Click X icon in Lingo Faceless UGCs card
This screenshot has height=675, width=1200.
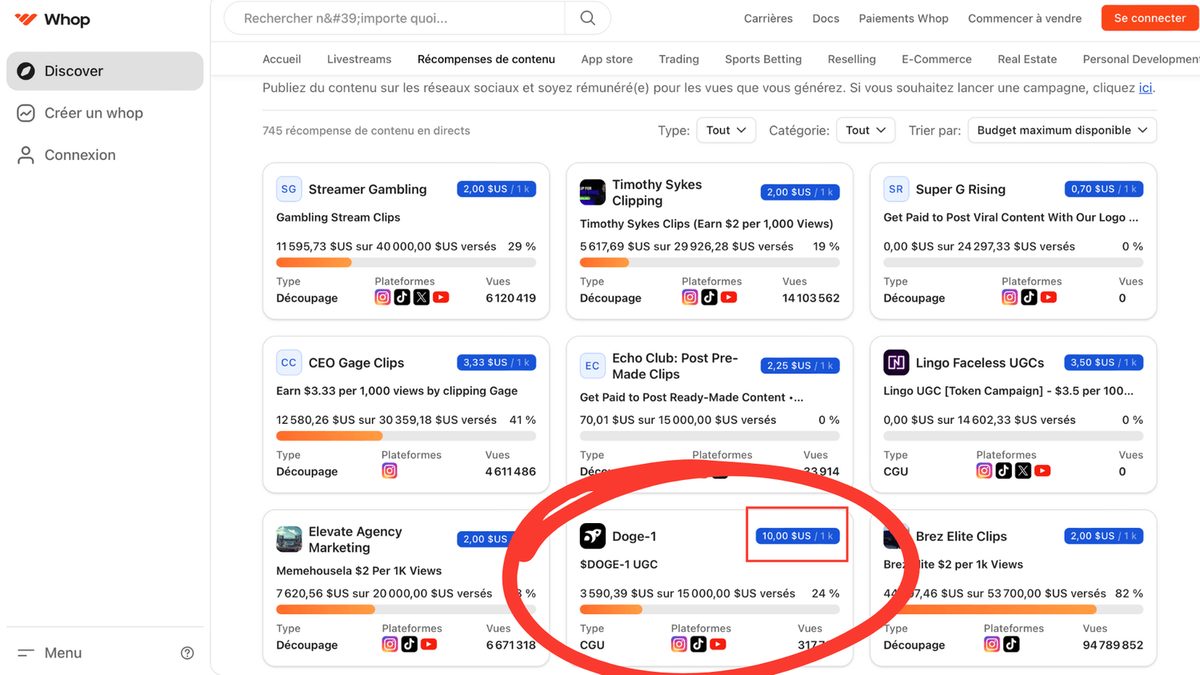[x=1023, y=471]
